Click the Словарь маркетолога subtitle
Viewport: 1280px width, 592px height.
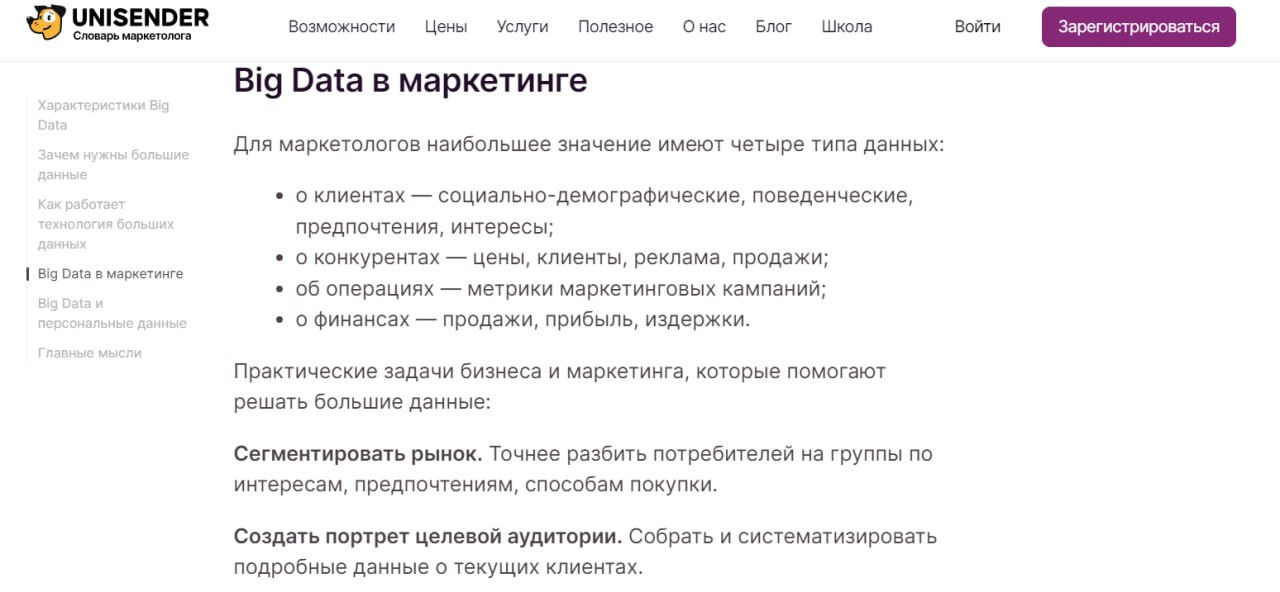point(132,36)
